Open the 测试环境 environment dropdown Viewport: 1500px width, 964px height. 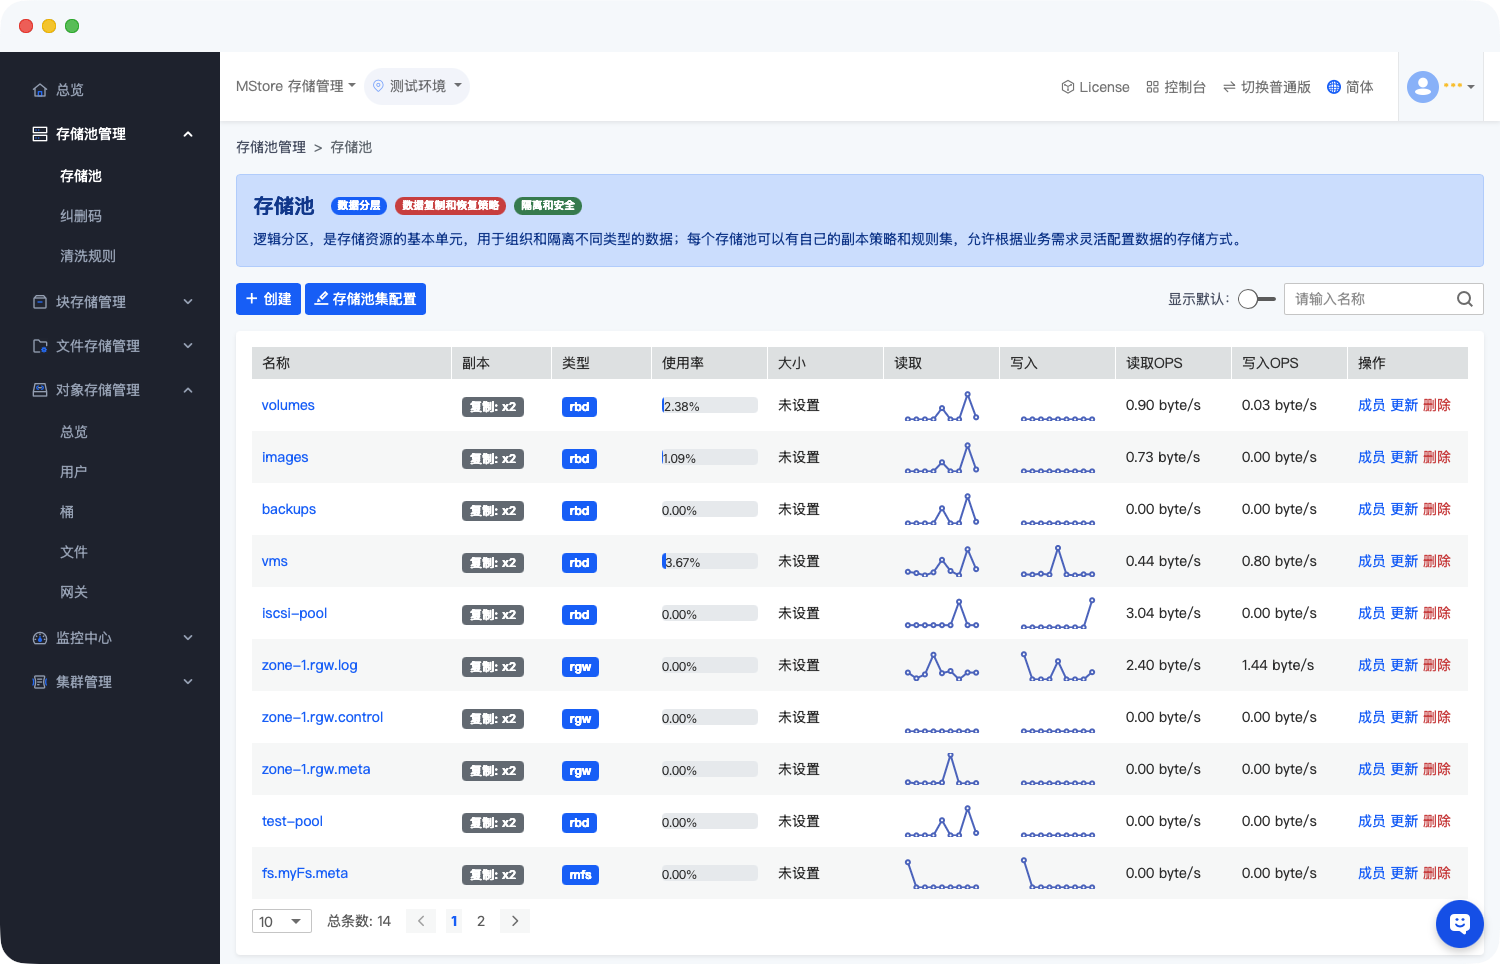coord(417,86)
